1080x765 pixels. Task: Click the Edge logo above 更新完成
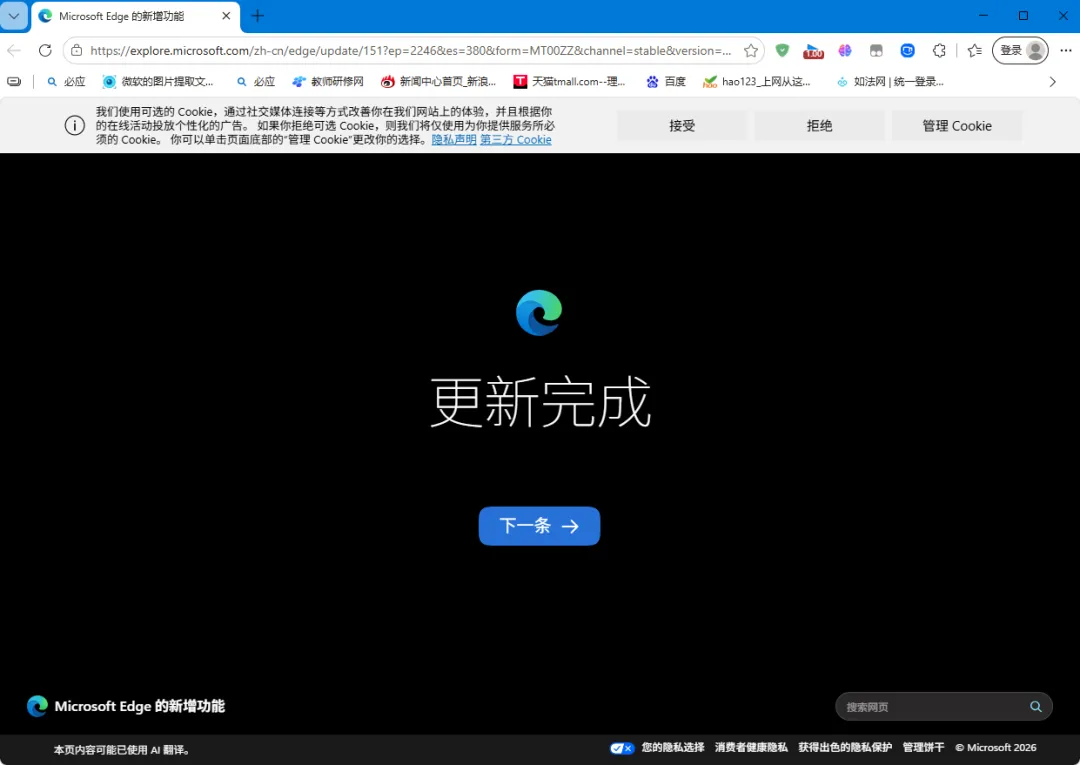(x=539, y=313)
